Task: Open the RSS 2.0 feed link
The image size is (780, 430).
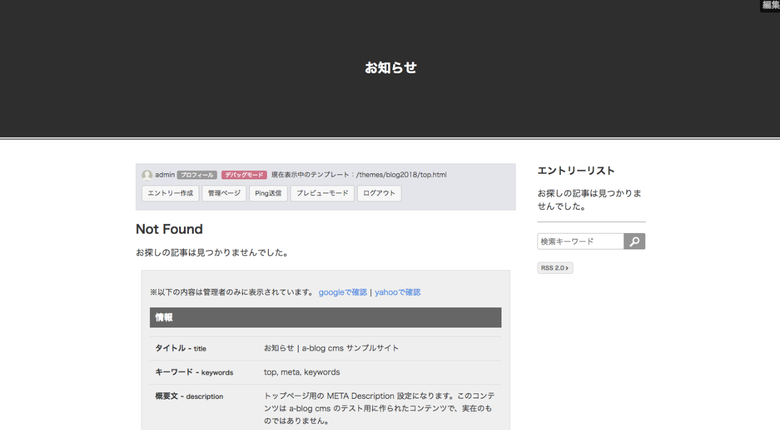Action: (555, 268)
